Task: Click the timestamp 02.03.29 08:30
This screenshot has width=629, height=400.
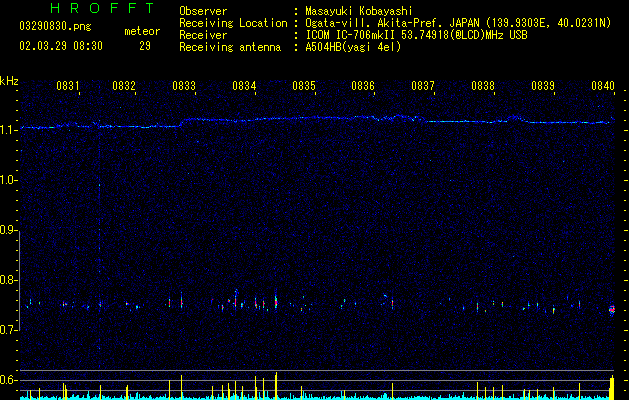Action: [x=61, y=46]
